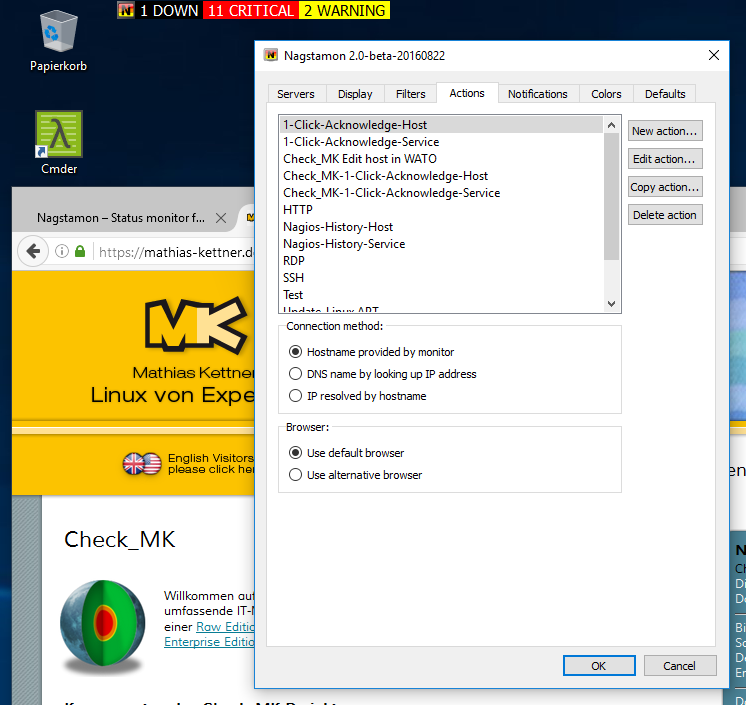The width and height of the screenshot is (746, 705).
Task: Select the RDP action
Action: coord(442,261)
